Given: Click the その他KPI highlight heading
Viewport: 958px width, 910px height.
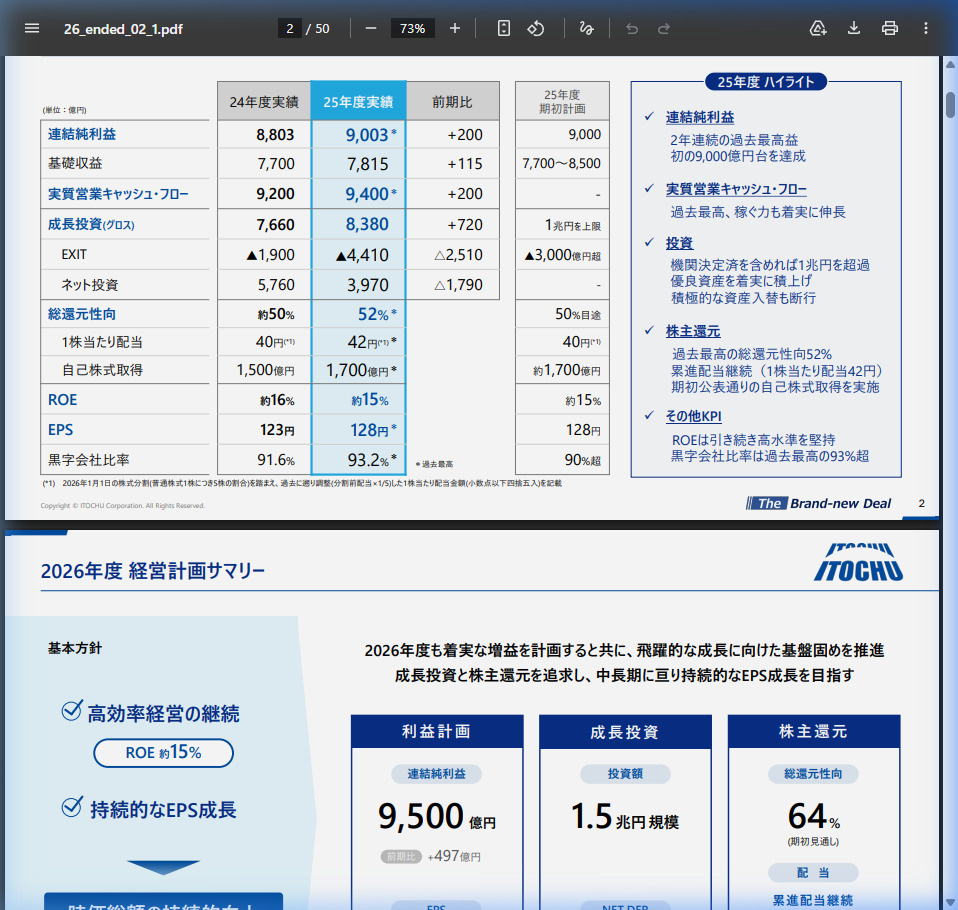Looking at the screenshot, I should (693, 416).
